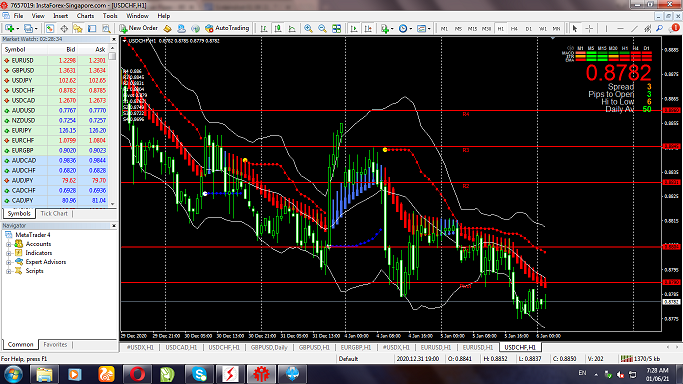Open Opera from the taskbar

click(x=137, y=374)
